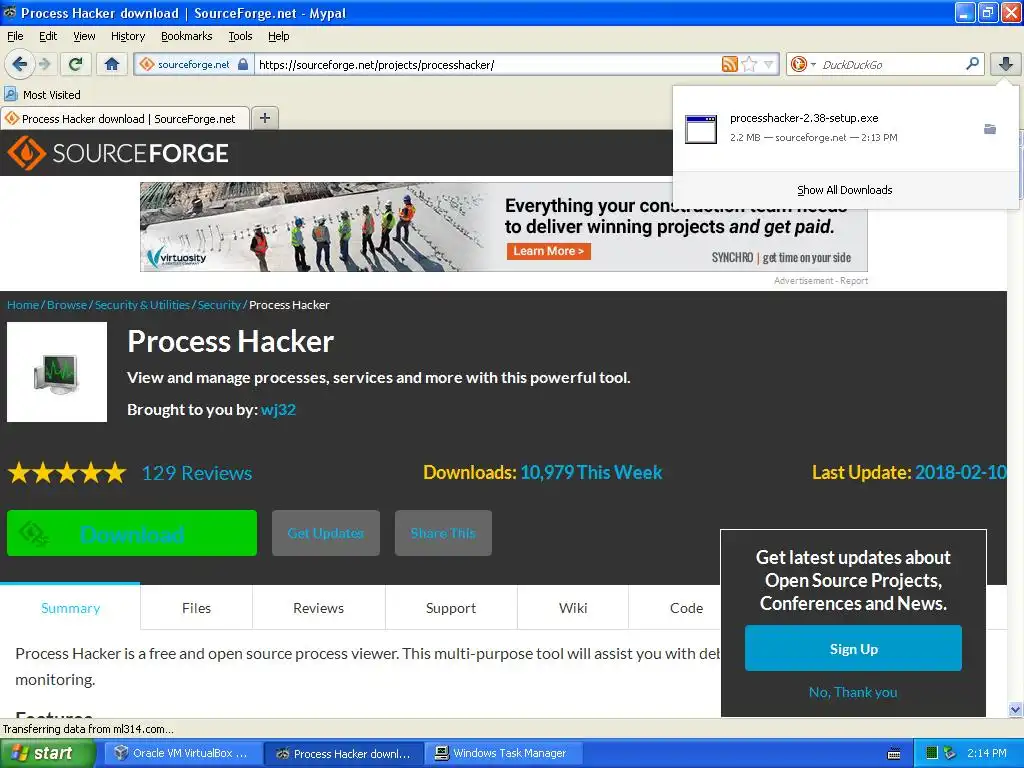The height and width of the screenshot is (768, 1024).
Task: Click the keyboard icon in system tray
Action: [894, 754]
